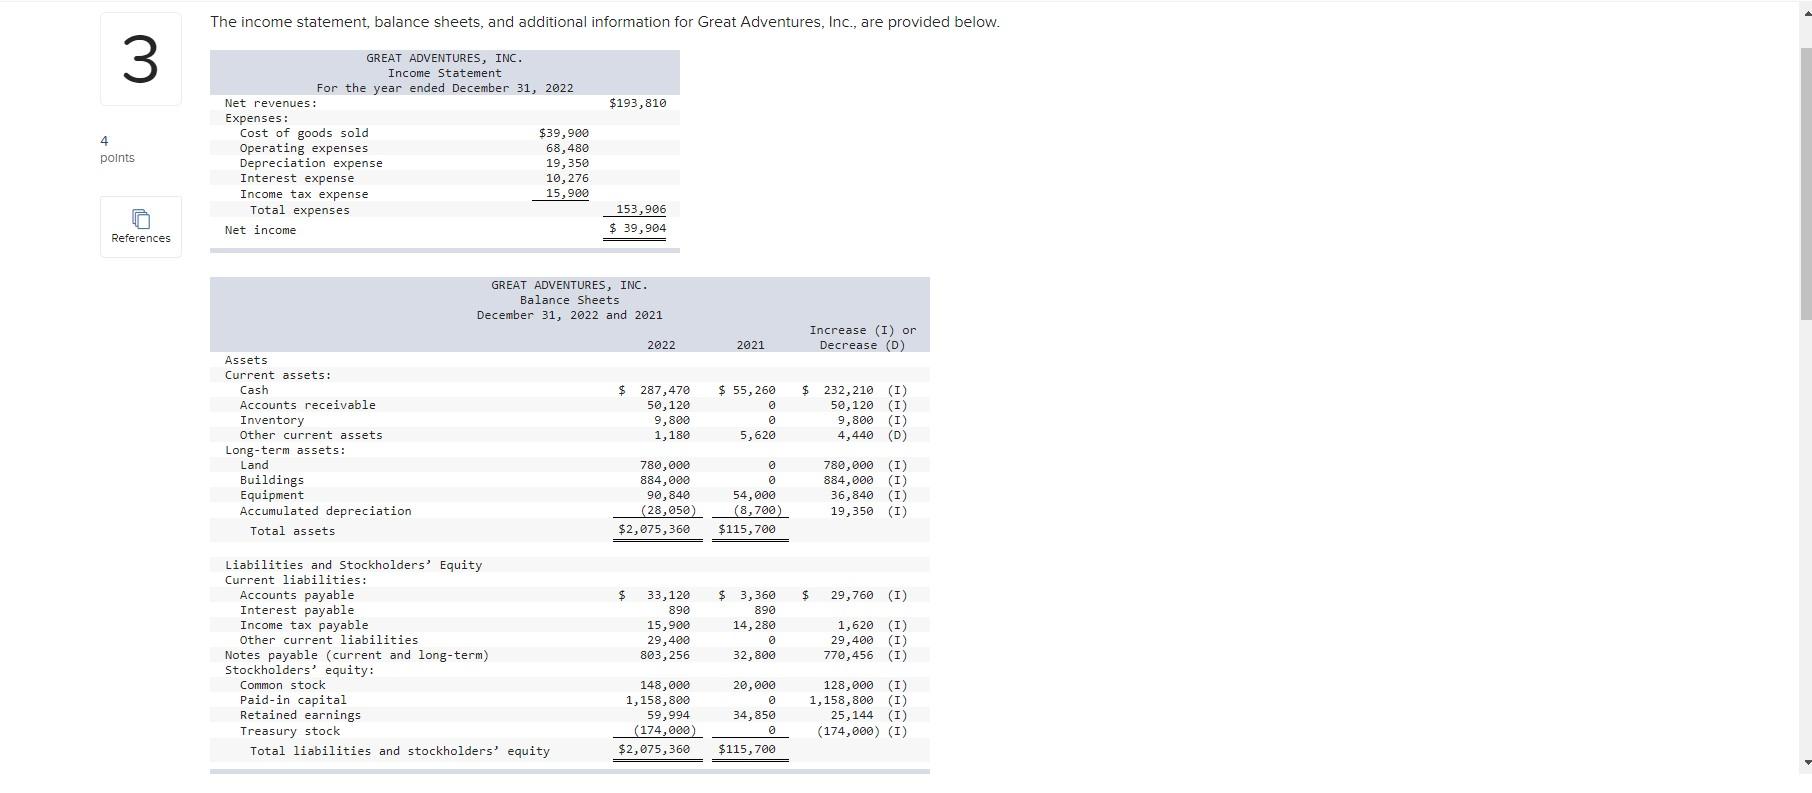This screenshot has height=793, width=1812.
Task: Click the scrollbar down arrow
Action: 1805,762
